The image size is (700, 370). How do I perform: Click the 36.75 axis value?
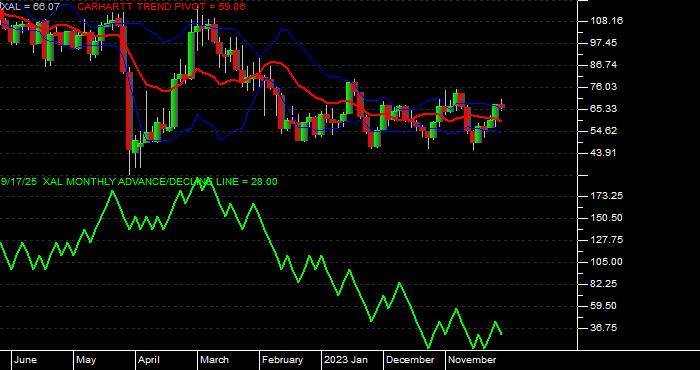coord(603,328)
